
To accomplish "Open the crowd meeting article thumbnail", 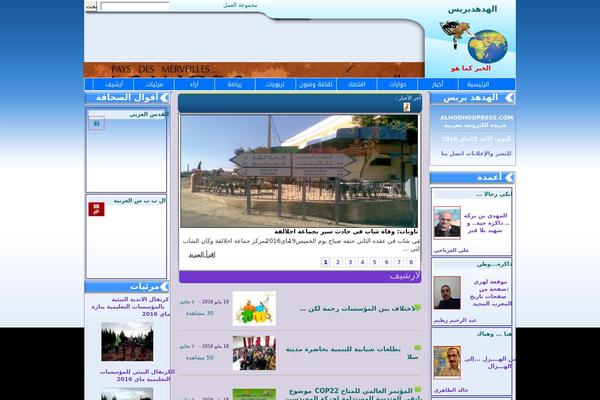I will (254, 353).
